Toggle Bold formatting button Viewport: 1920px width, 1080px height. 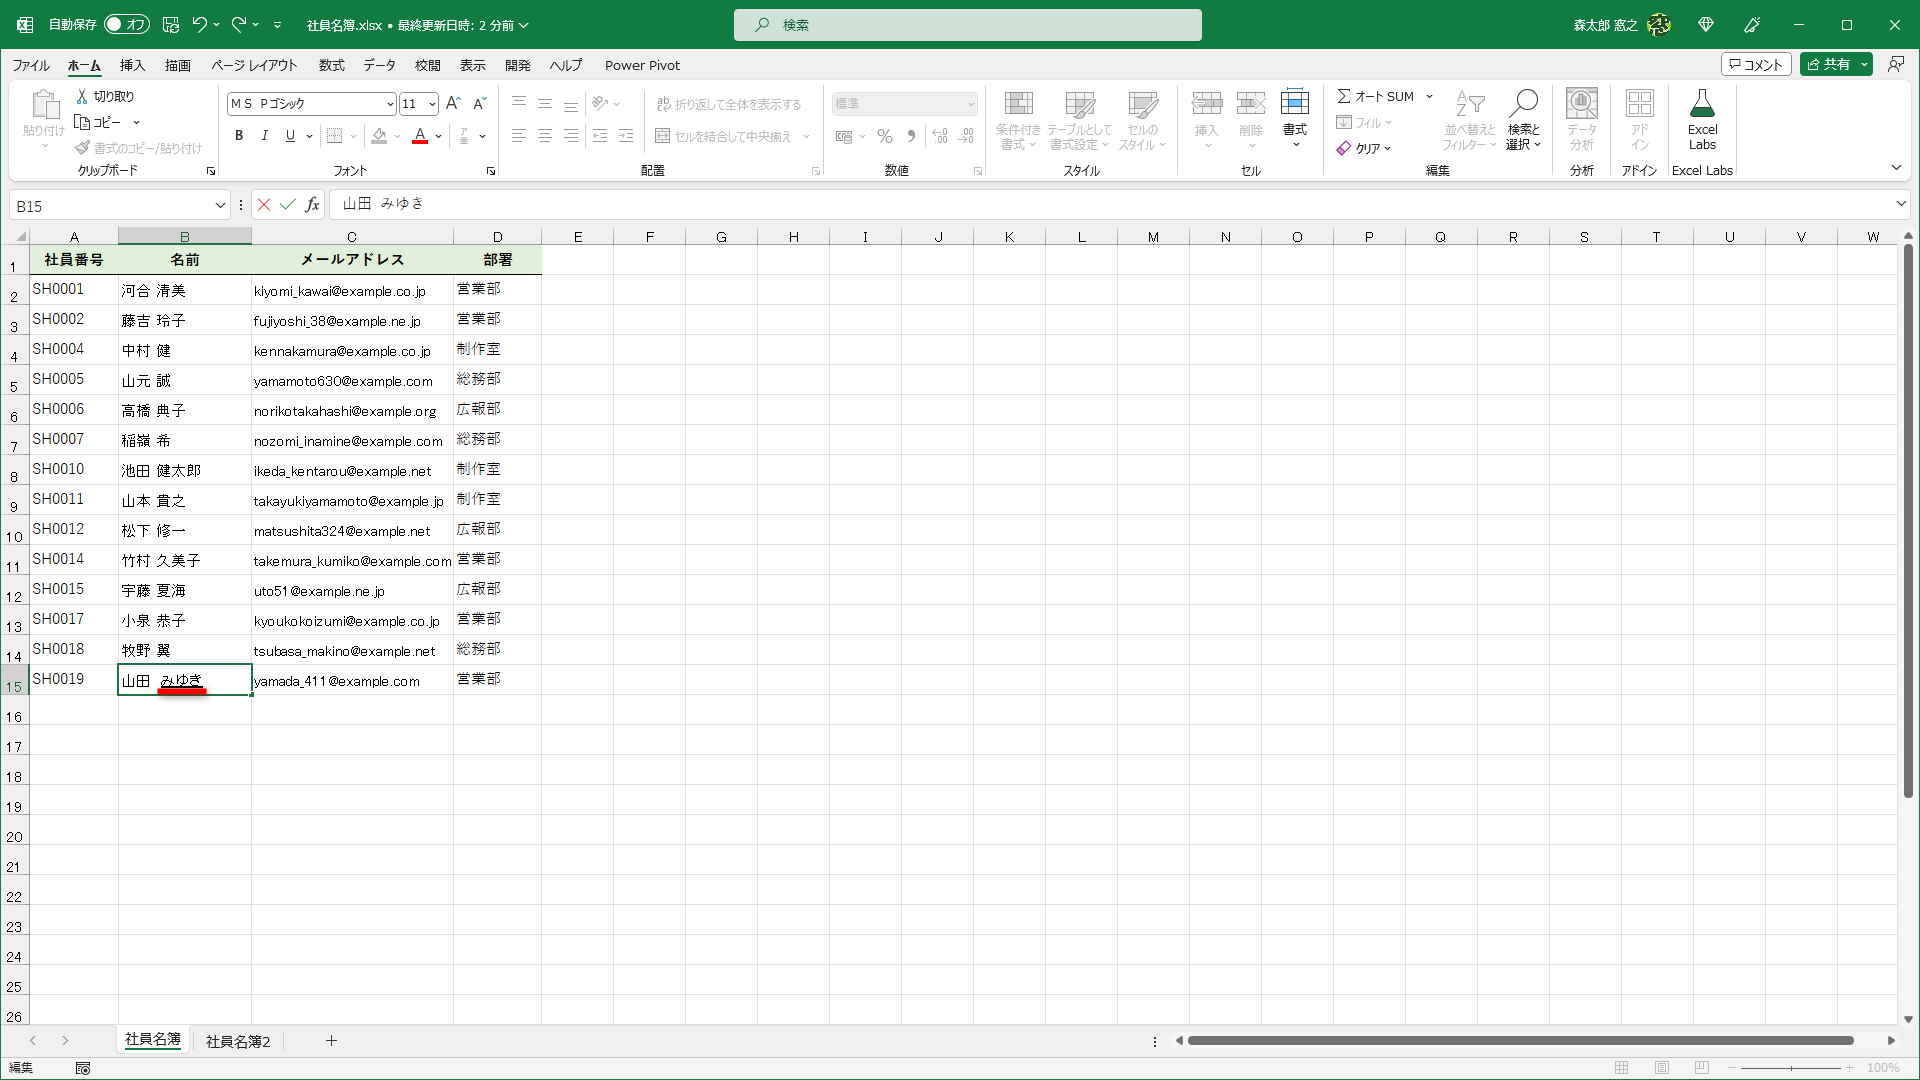(239, 136)
